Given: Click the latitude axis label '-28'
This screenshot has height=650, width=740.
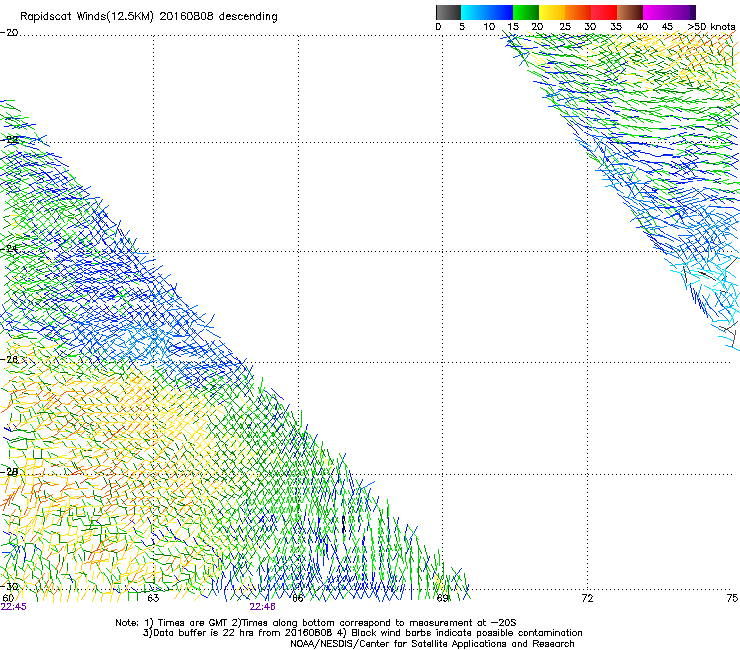Looking at the screenshot, I should pos(9,472).
